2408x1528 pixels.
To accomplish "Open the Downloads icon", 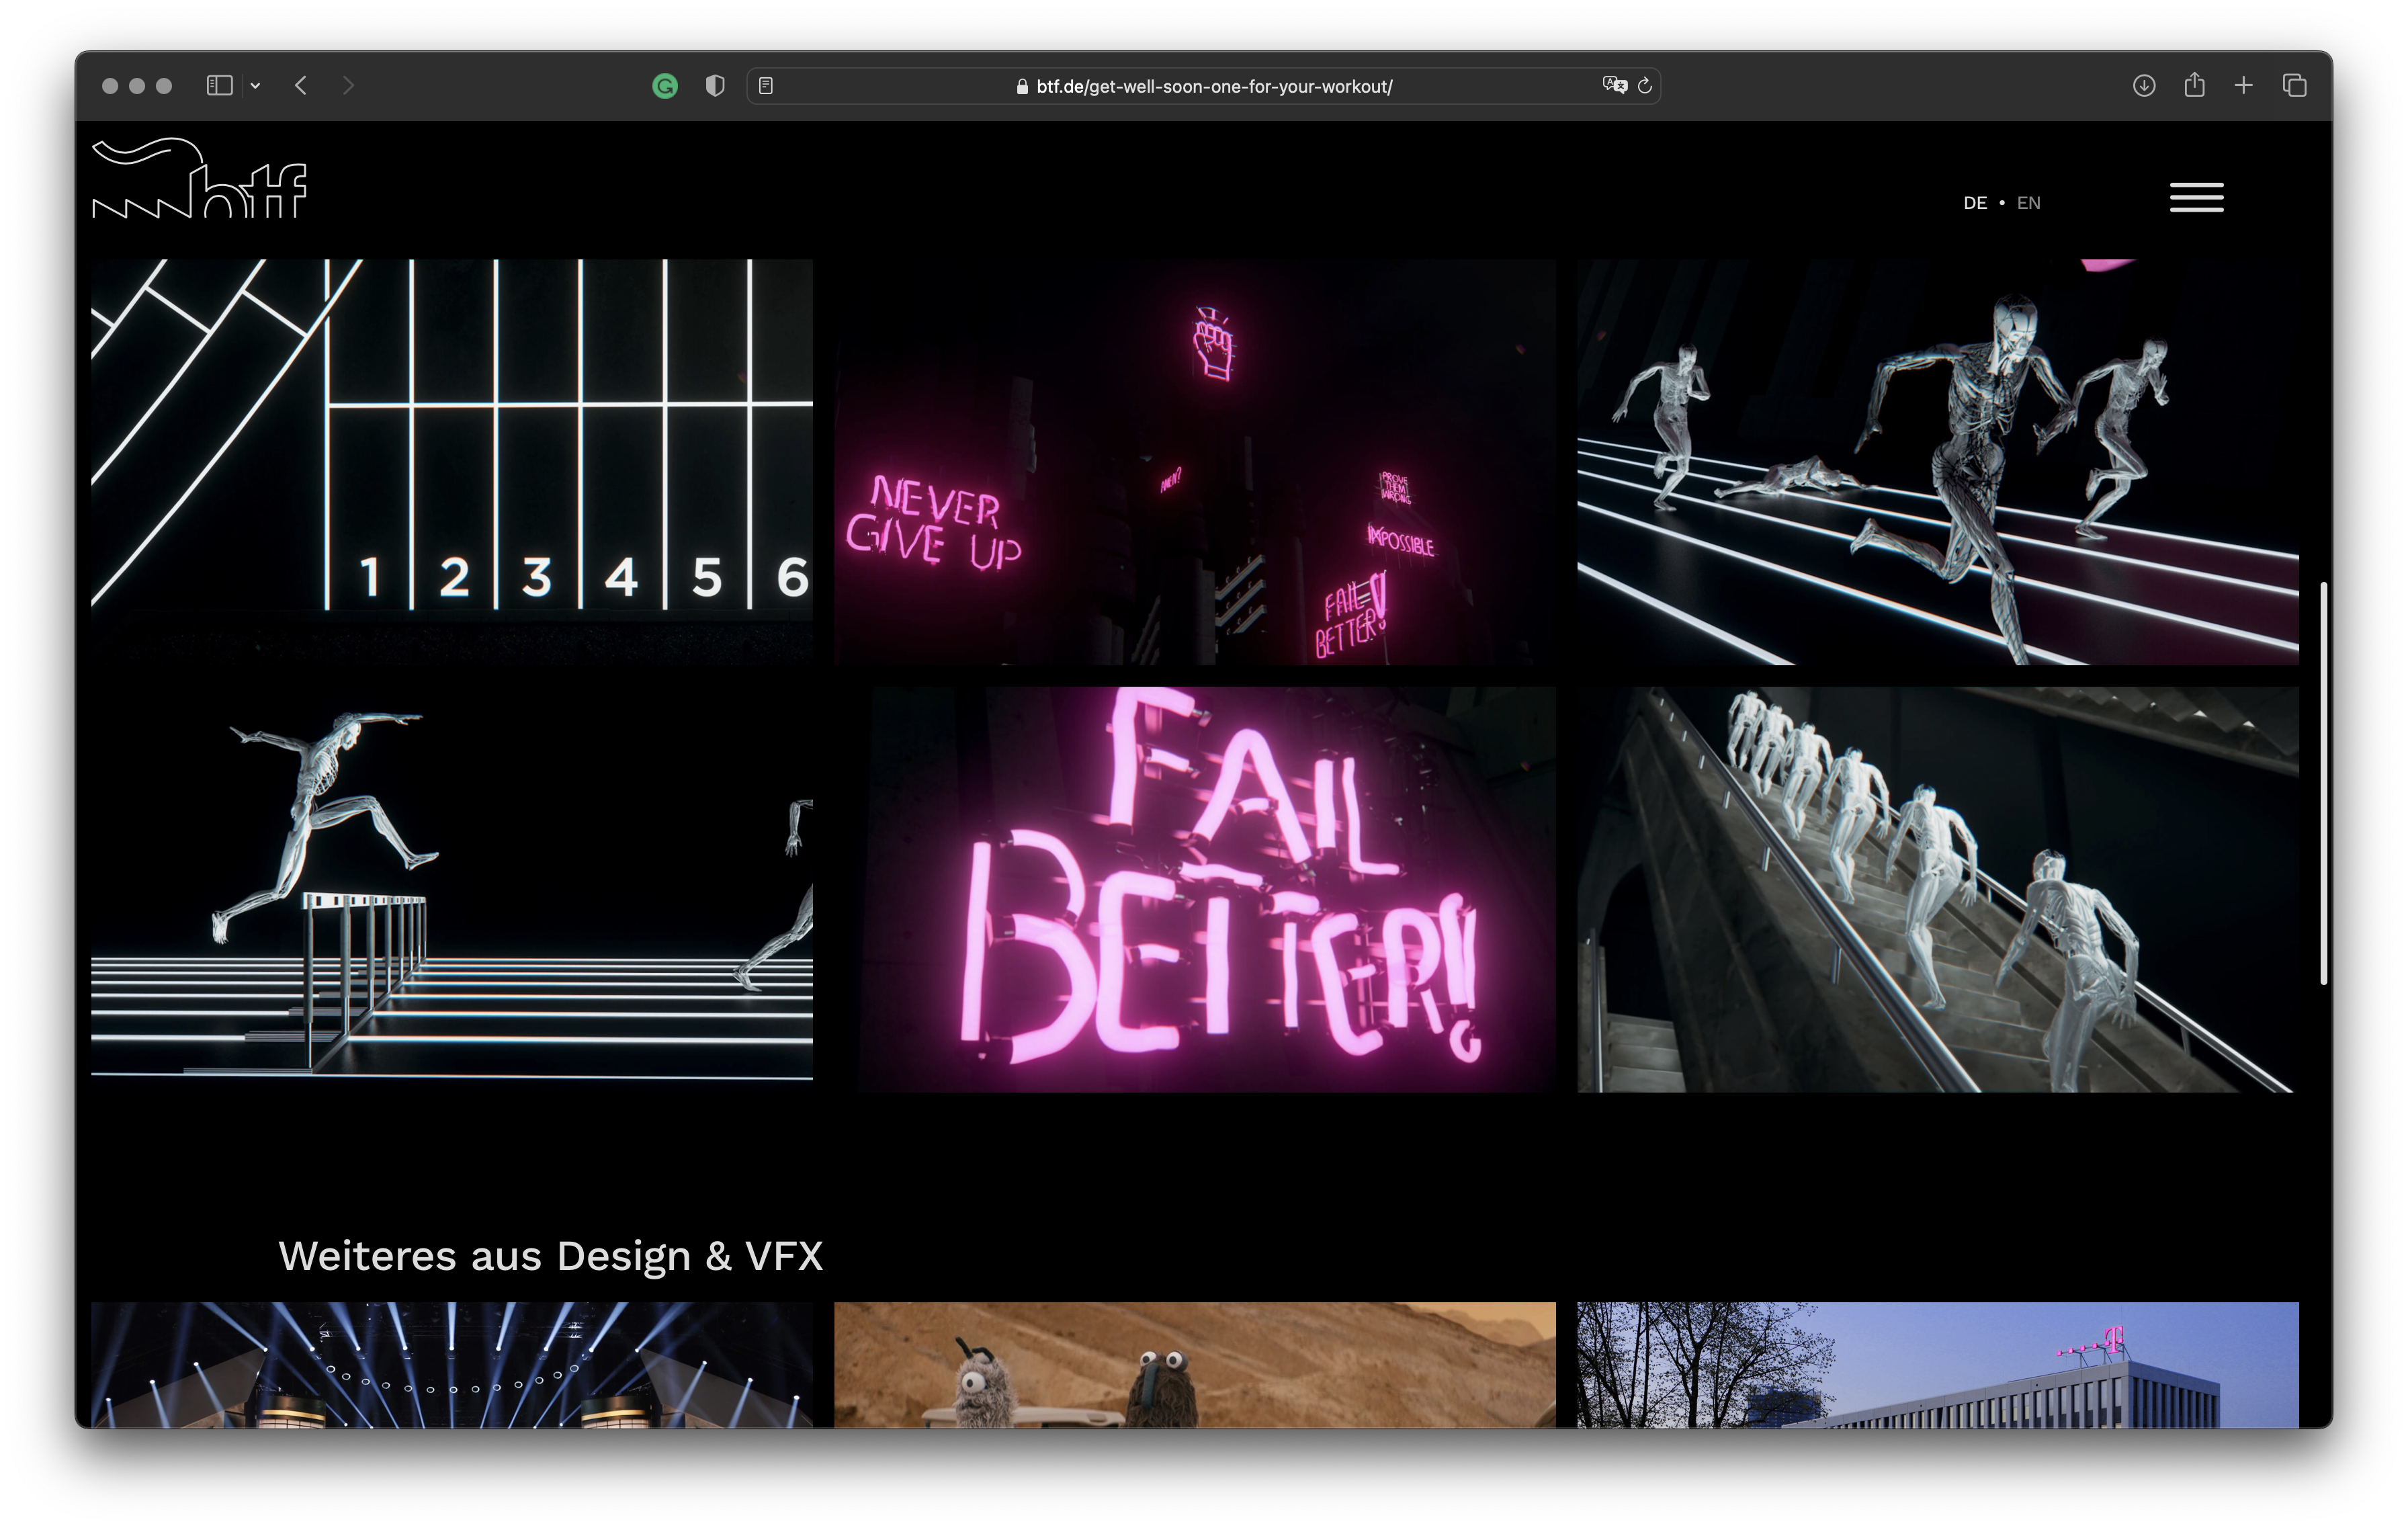I will (2143, 86).
